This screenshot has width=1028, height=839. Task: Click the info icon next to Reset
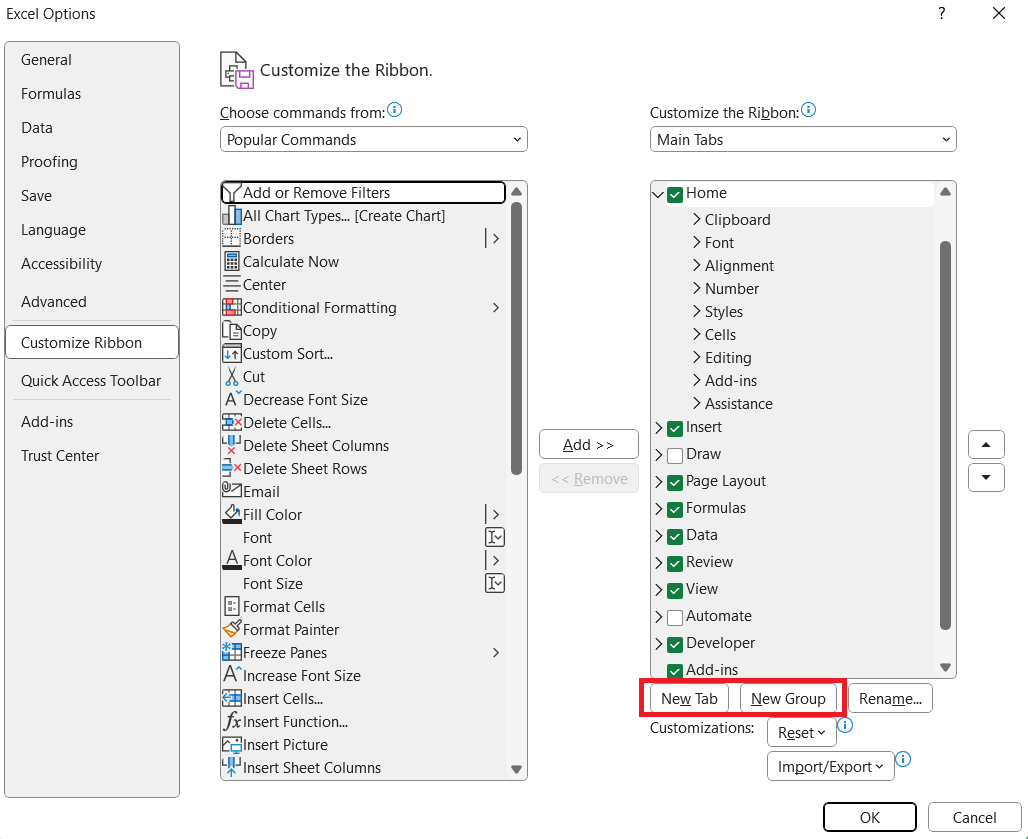point(846,725)
